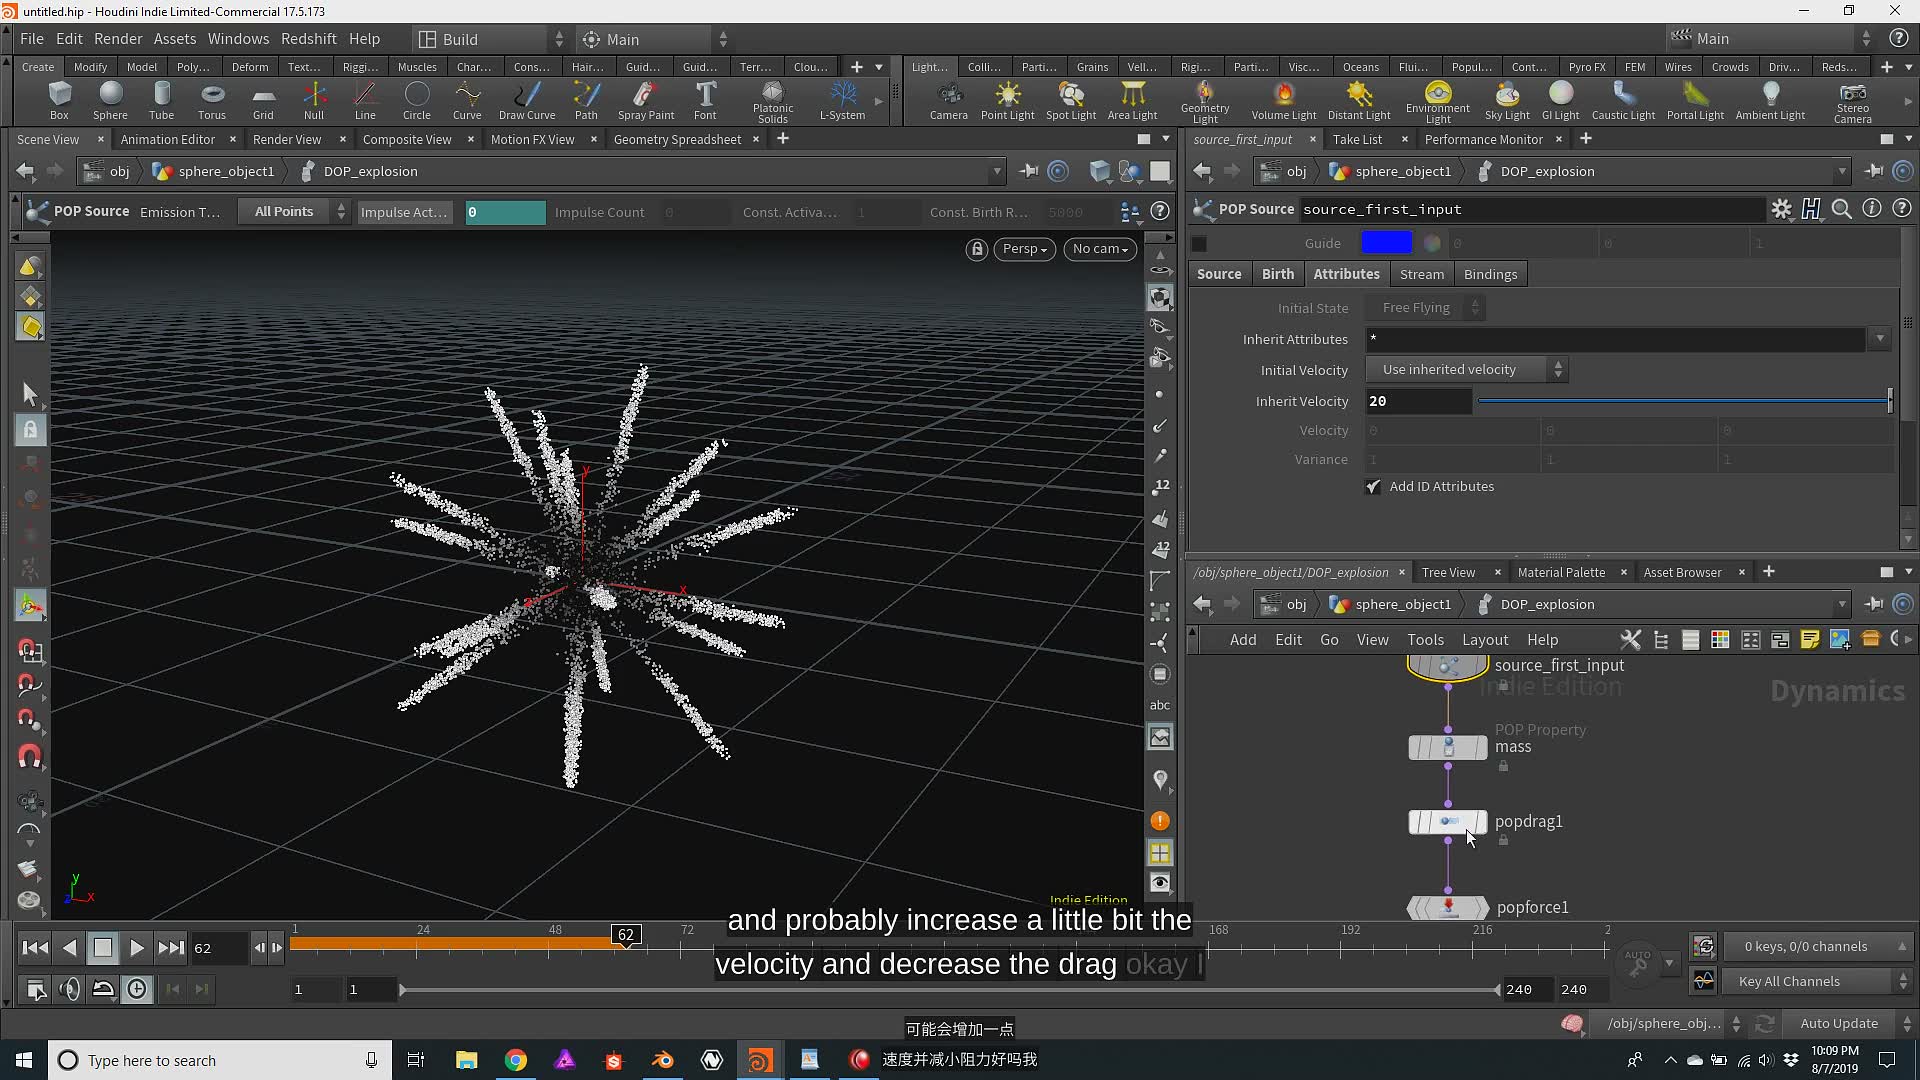
Task: Click frame 62 marker on timeline
Action: coord(625,935)
